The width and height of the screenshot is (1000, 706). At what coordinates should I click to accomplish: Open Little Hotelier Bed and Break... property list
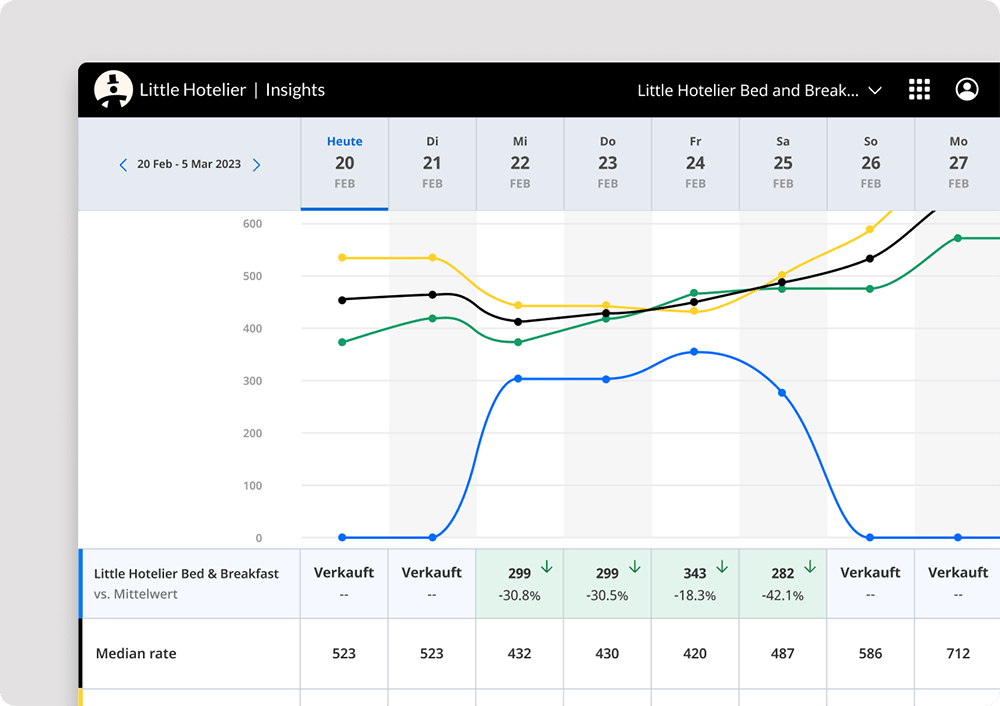(747, 90)
